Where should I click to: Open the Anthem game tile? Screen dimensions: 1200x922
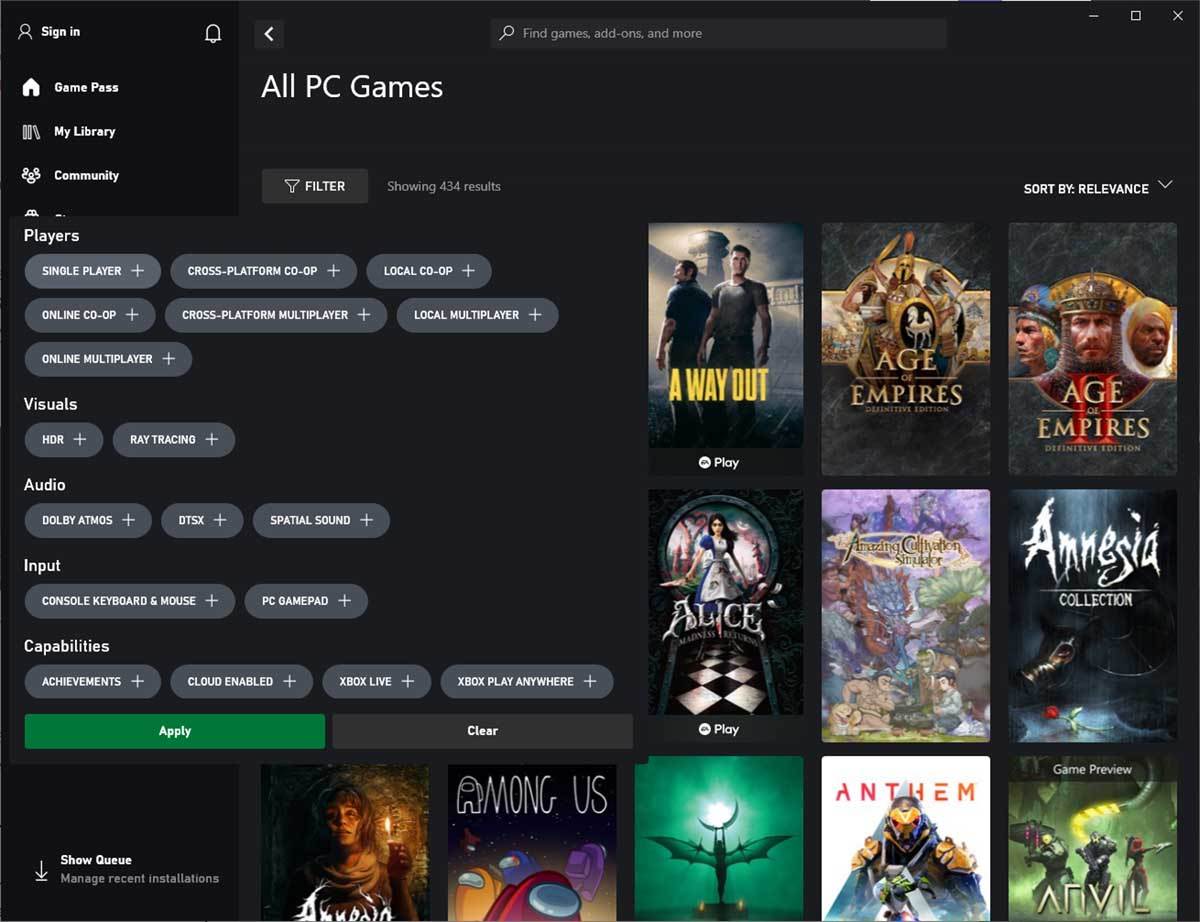(x=905, y=840)
